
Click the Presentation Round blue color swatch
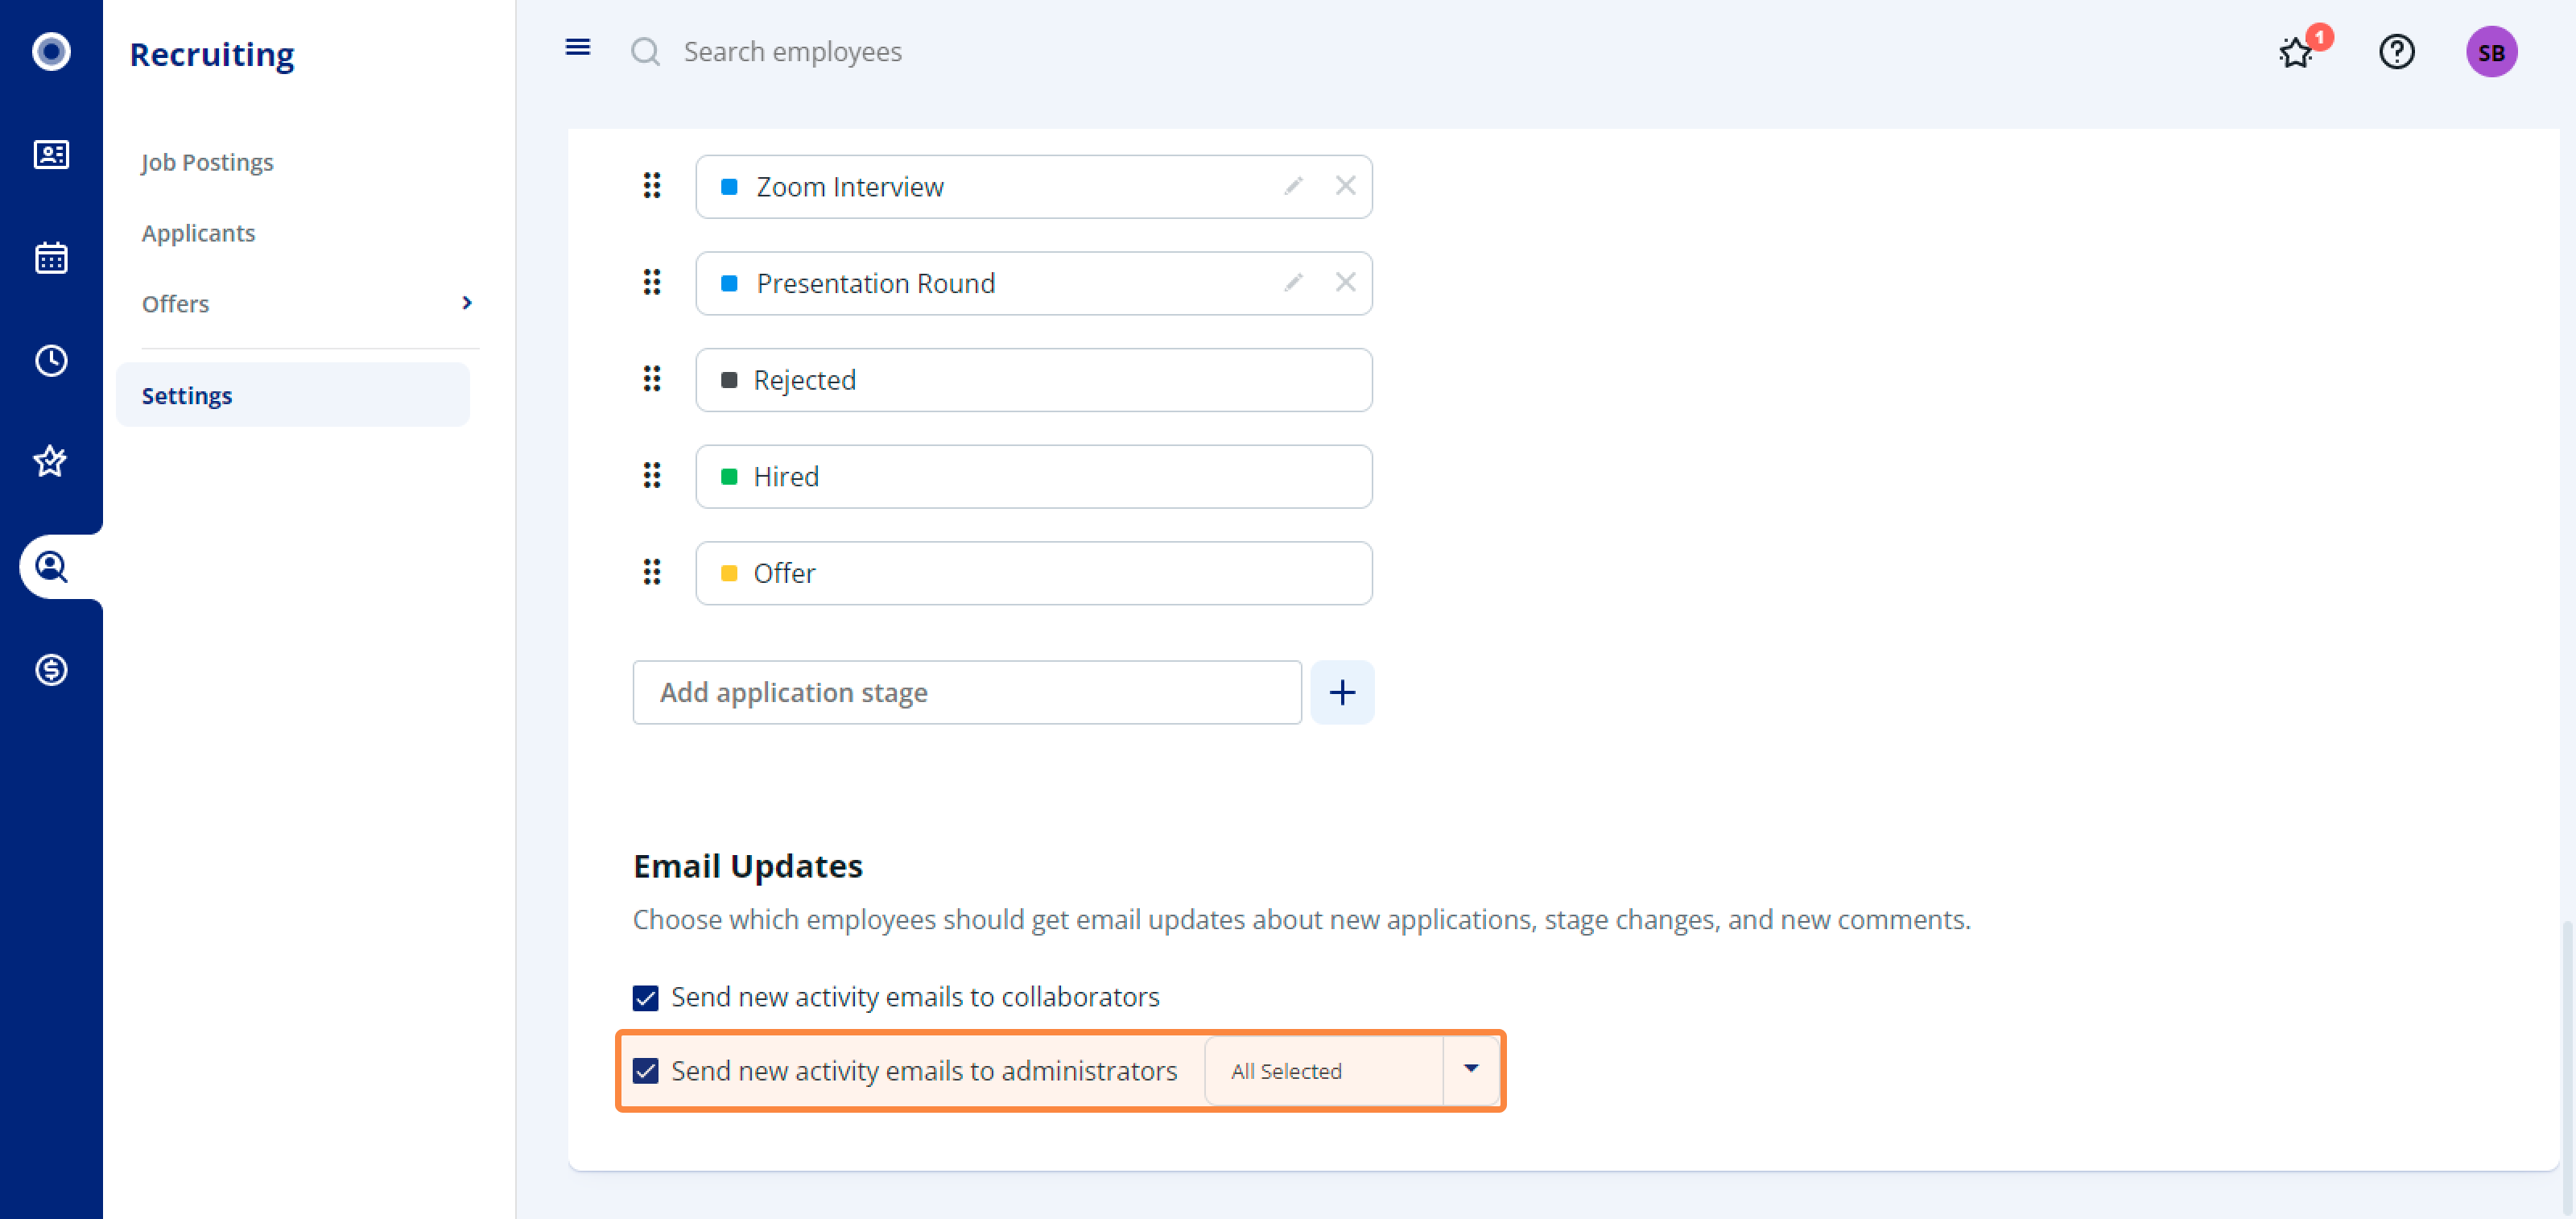730,284
